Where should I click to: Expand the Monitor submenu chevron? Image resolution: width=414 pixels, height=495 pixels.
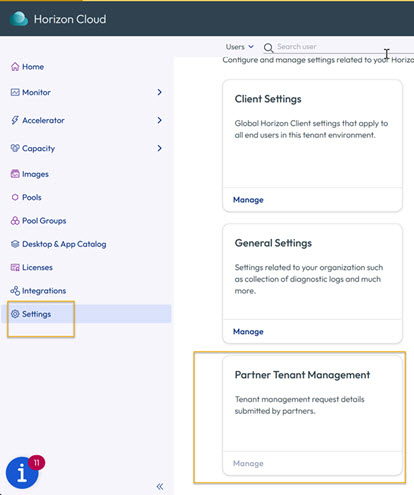(160, 92)
